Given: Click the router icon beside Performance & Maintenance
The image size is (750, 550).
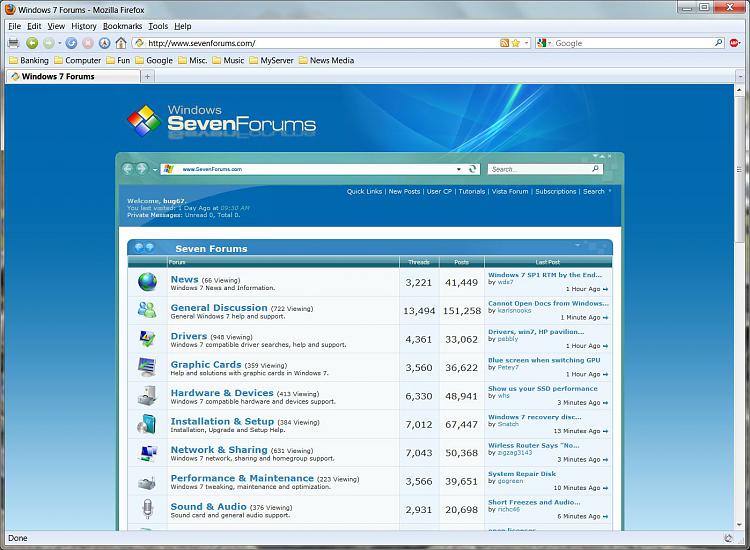Looking at the screenshot, I should click(x=147, y=482).
